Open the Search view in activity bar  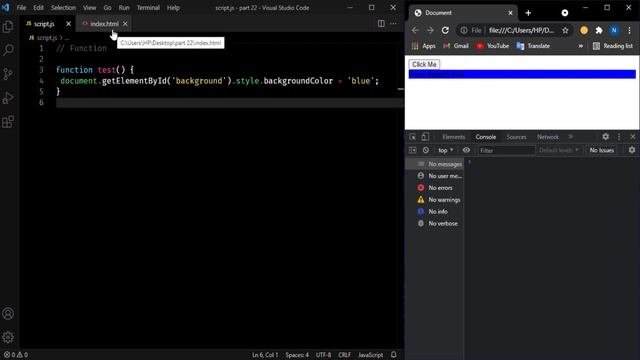[x=8, y=50]
